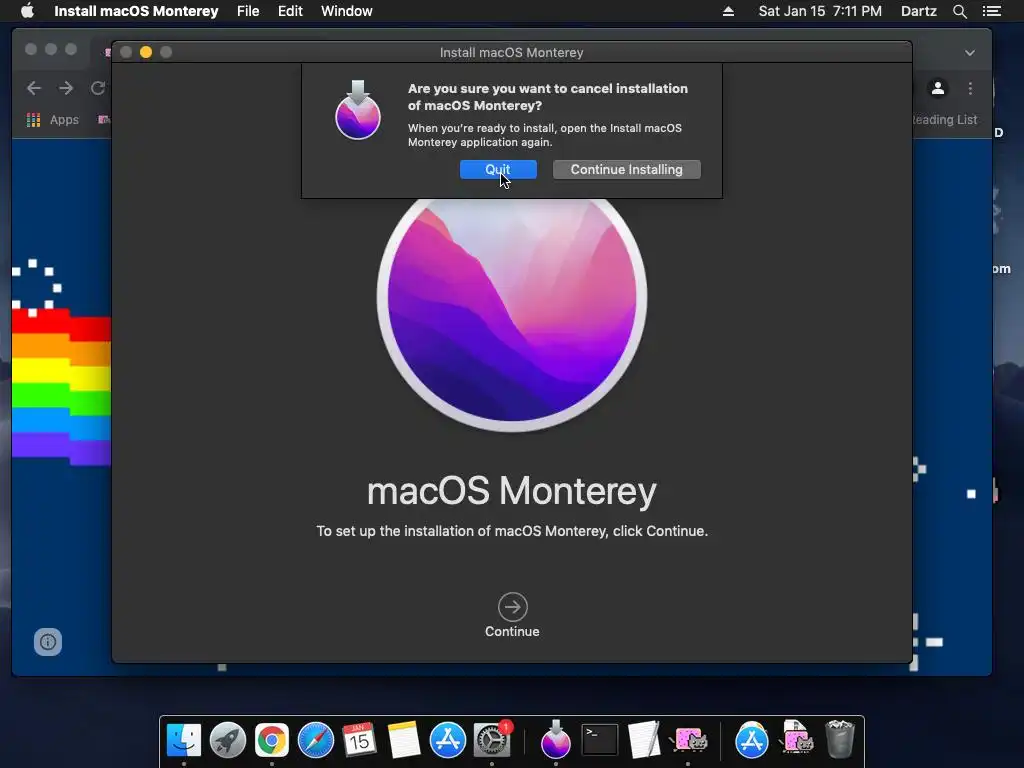Open the Chrome profile avatar
The image size is (1024, 768).
[x=938, y=88]
